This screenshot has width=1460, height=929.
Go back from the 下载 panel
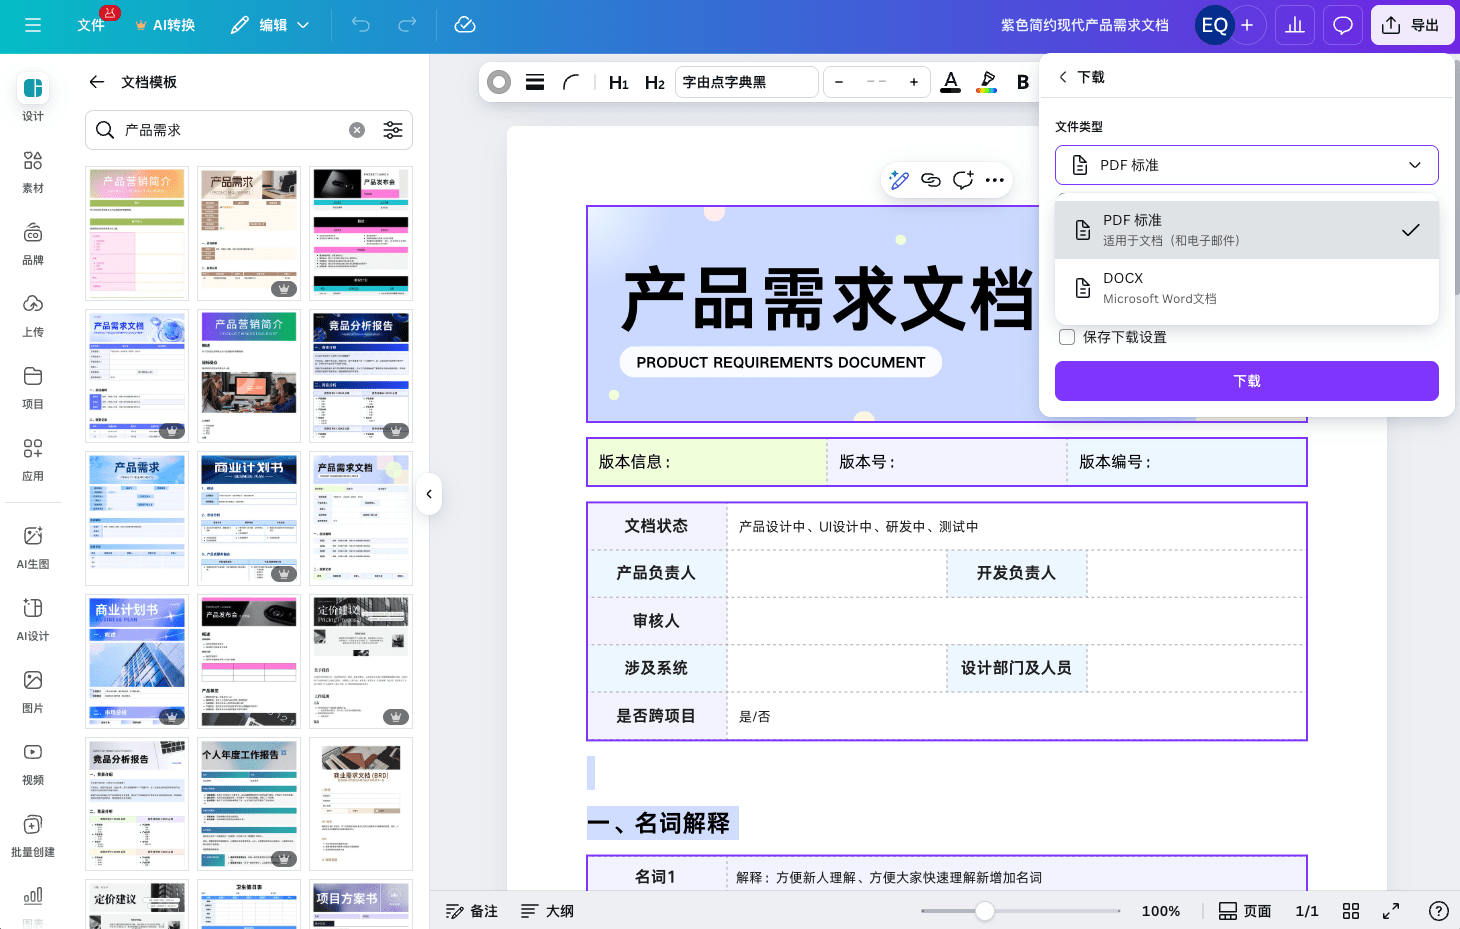[1063, 77]
